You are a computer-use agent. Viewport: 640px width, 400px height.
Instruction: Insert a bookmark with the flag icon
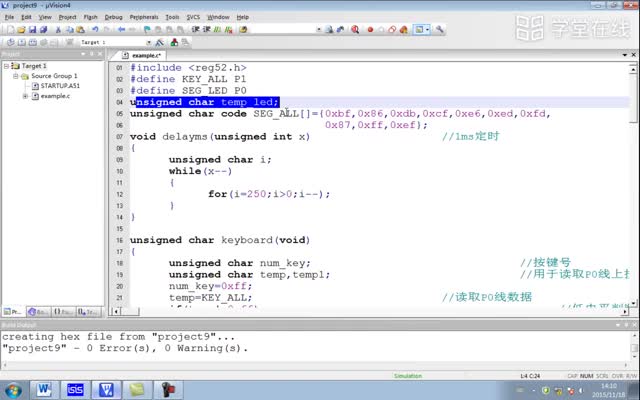click(147, 29)
